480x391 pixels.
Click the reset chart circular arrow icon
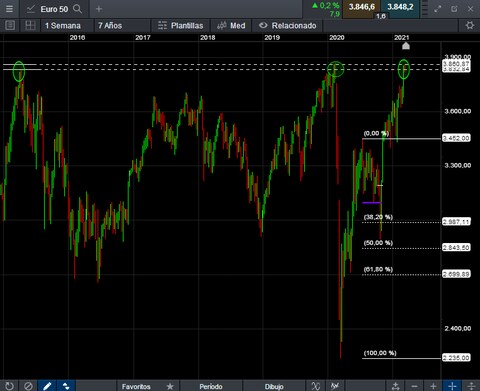pyautogui.click(x=10, y=386)
